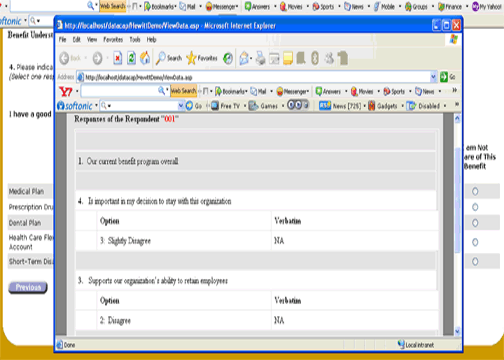
Task: Open Finance in the background Yahoo toolbar
Action: pyautogui.click(x=450, y=7)
